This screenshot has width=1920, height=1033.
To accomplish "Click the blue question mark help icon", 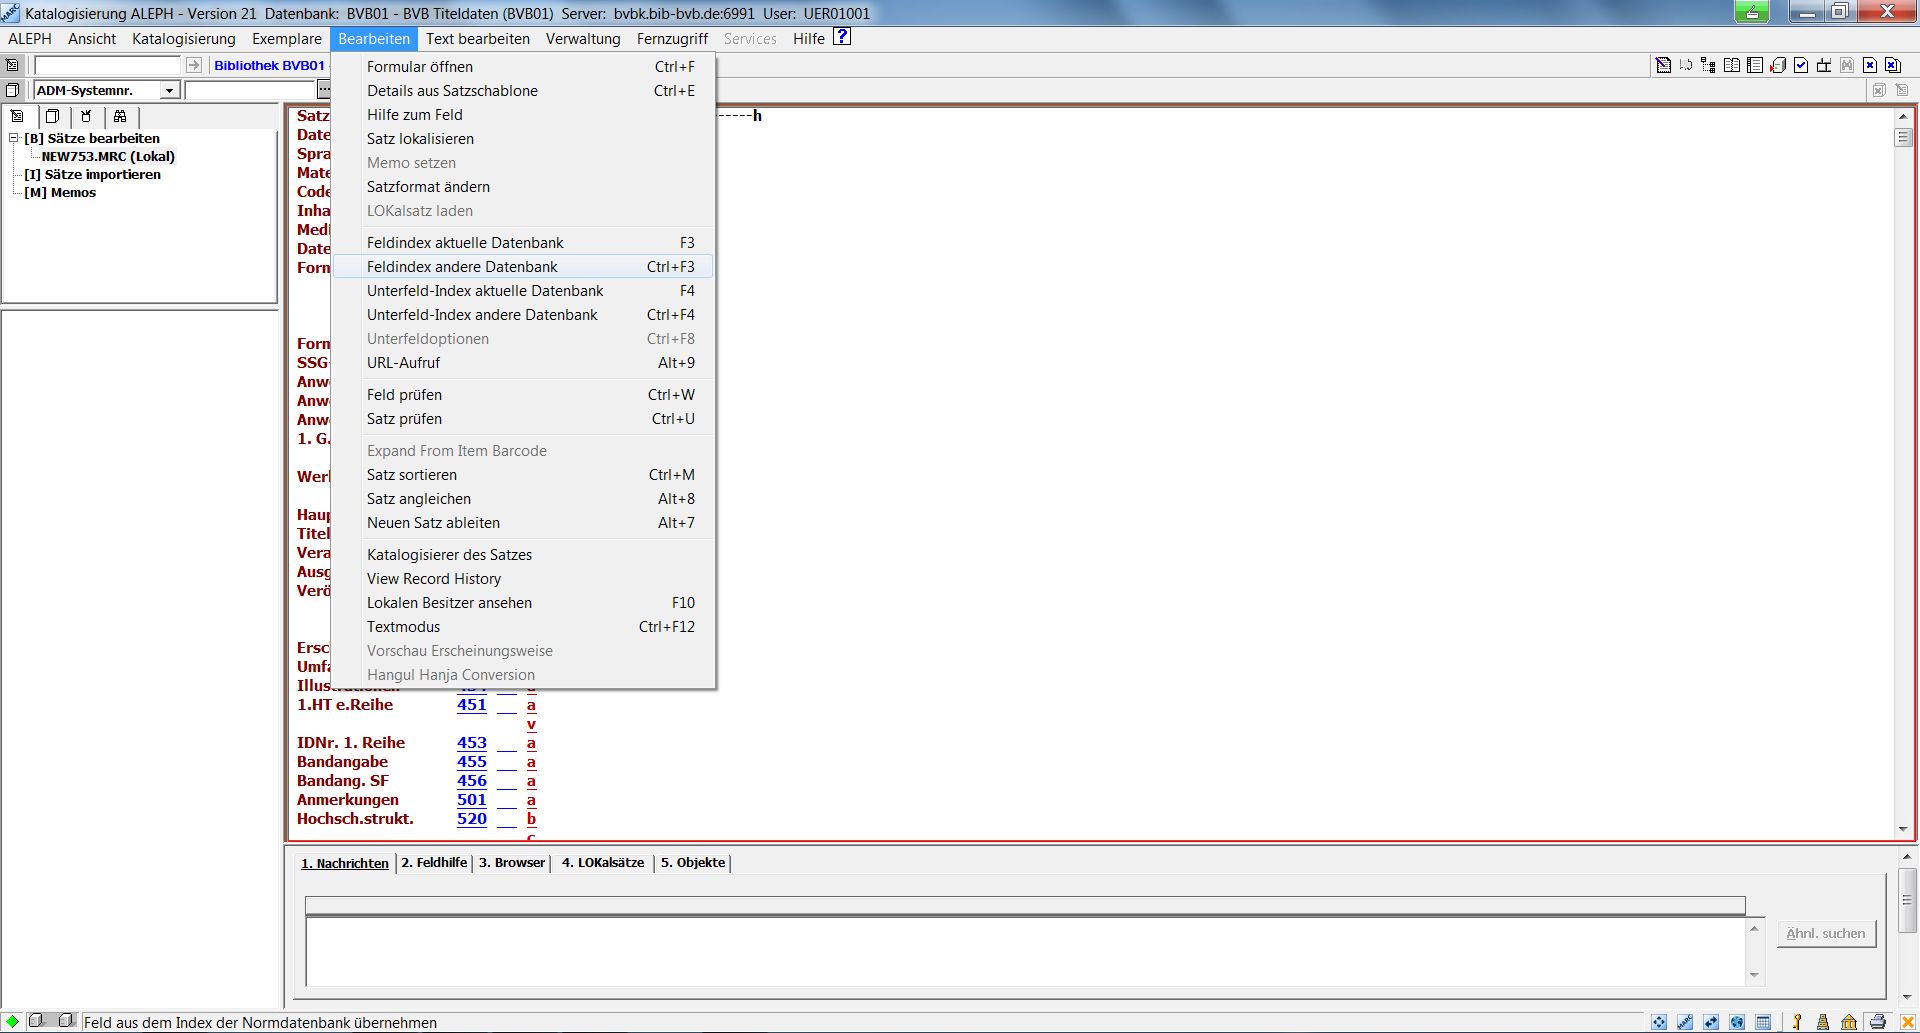I will pyautogui.click(x=842, y=37).
